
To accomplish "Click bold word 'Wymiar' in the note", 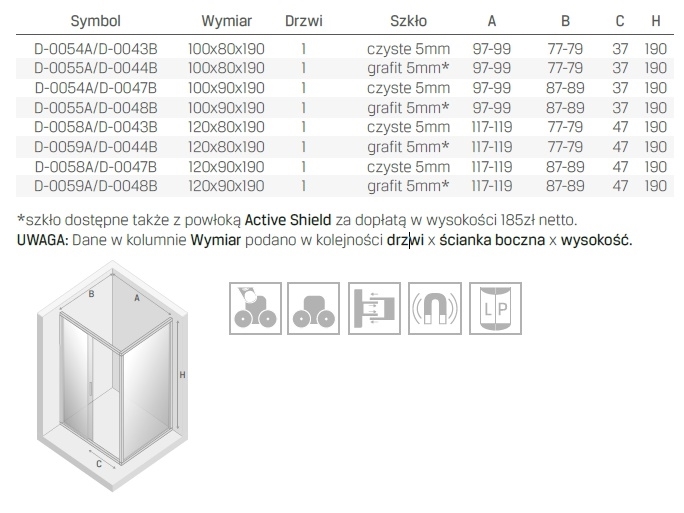I will pos(215,240).
